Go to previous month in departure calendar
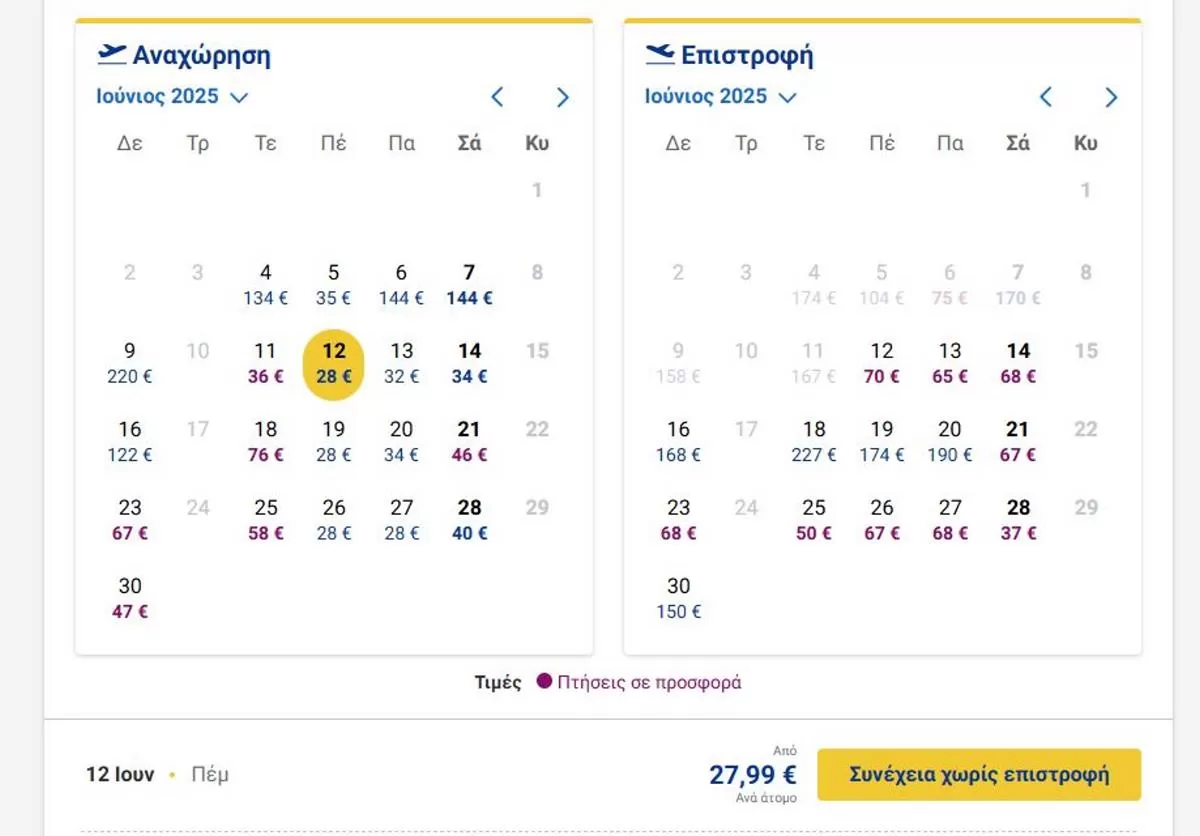Image resolution: width=1200 pixels, height=836 pixels. coord(497,97)
